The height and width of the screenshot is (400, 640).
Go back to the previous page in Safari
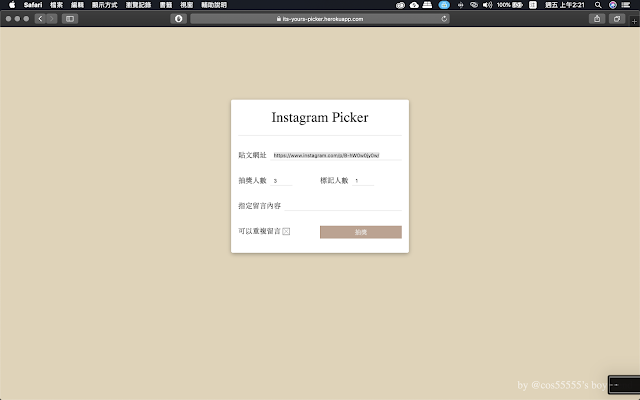pos(40,19)
